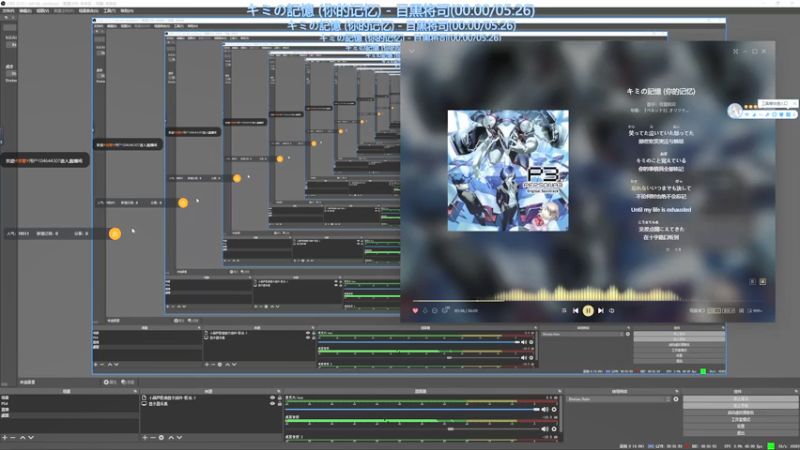Add a new source with plus icon

(x=145, y=438)
